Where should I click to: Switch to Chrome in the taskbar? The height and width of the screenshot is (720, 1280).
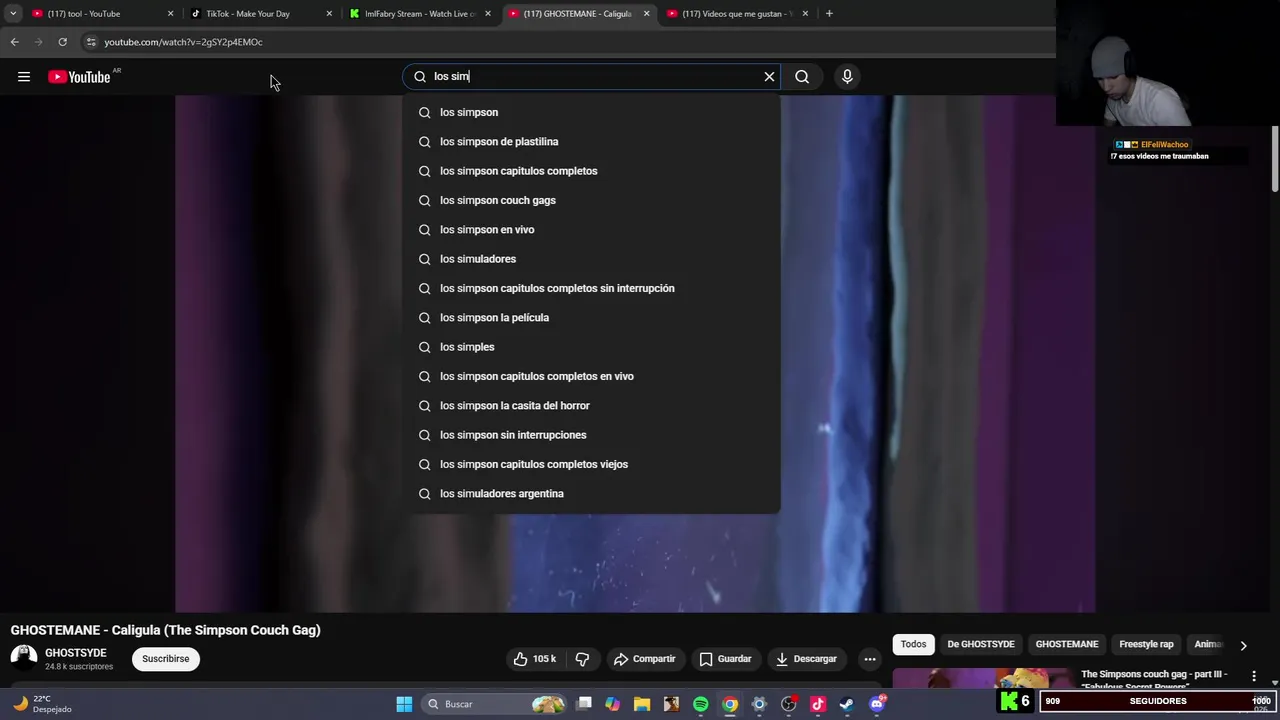[730, 704]
